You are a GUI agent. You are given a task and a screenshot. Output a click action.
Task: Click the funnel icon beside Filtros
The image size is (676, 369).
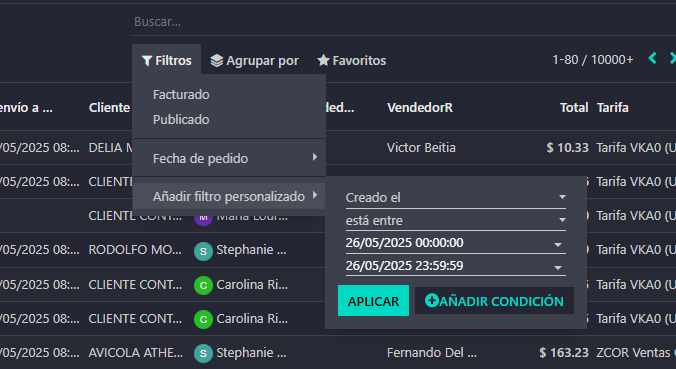(x=147, y=61)
